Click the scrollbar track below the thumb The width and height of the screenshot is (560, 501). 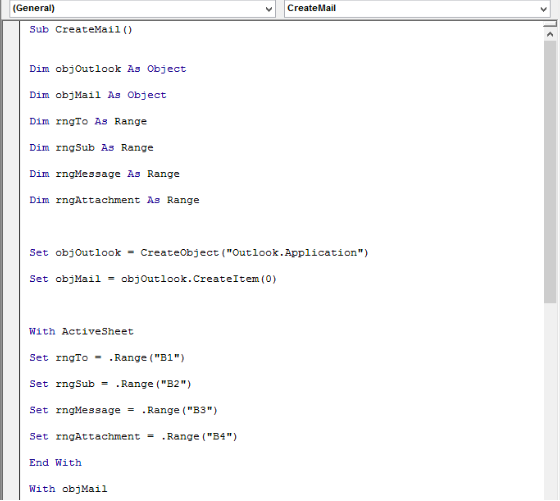tap(550, 401)
